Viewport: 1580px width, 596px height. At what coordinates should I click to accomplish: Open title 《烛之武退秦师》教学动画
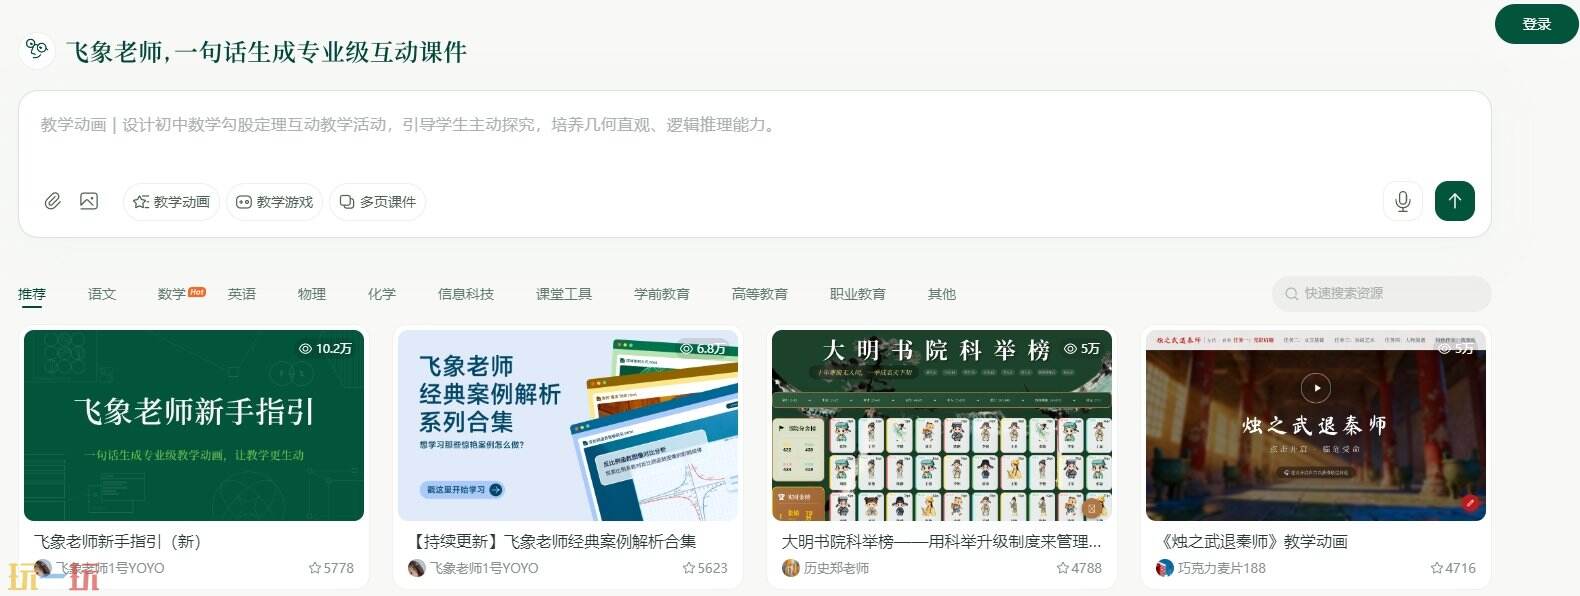coord(1252,541)
